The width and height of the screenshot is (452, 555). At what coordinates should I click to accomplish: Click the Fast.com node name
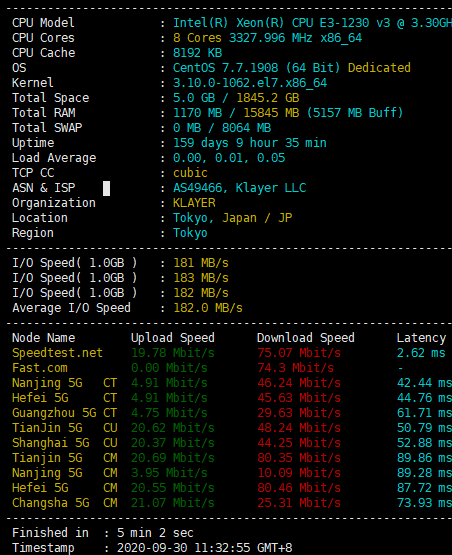(40, 368)
